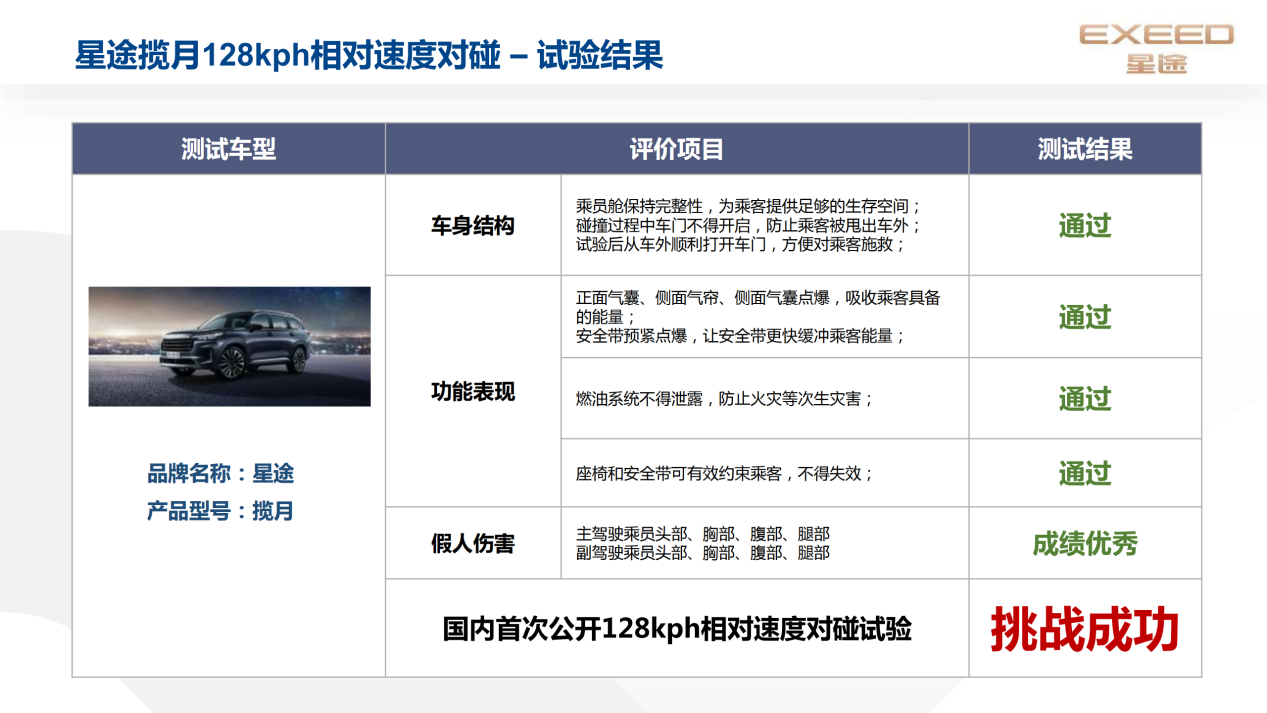Select the 揽月 SUV car photo
Viewport: 1267px width, 713px height.
click(x=229, y=346)
